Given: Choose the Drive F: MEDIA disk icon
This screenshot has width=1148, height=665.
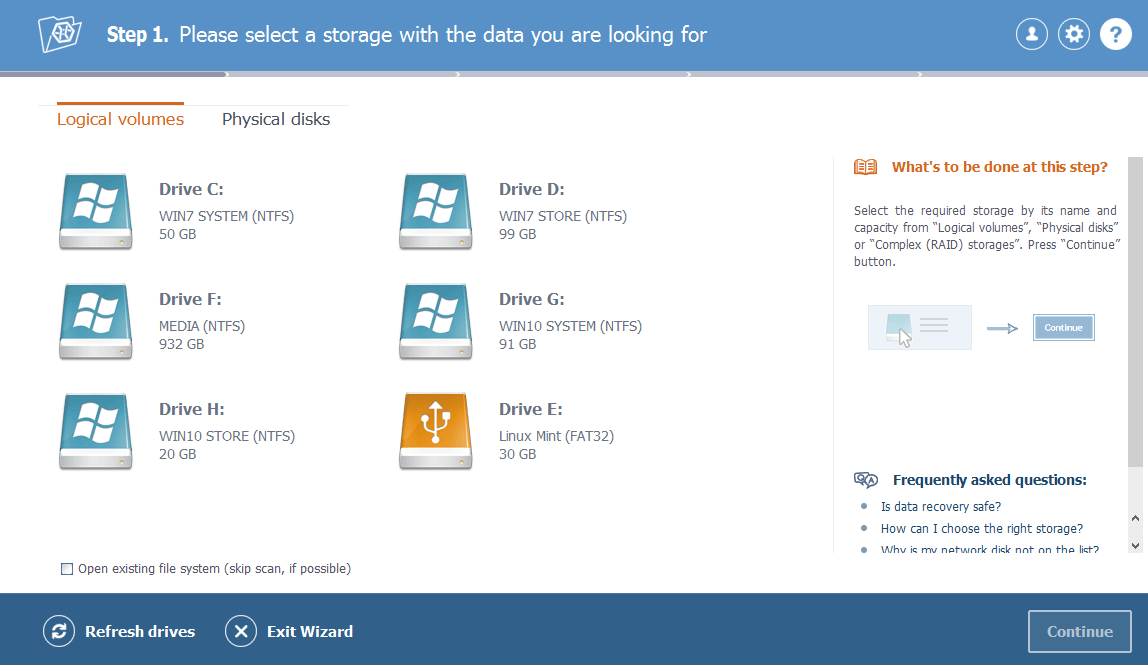Looking at the screenshot, I should click(x=95, y=321).
